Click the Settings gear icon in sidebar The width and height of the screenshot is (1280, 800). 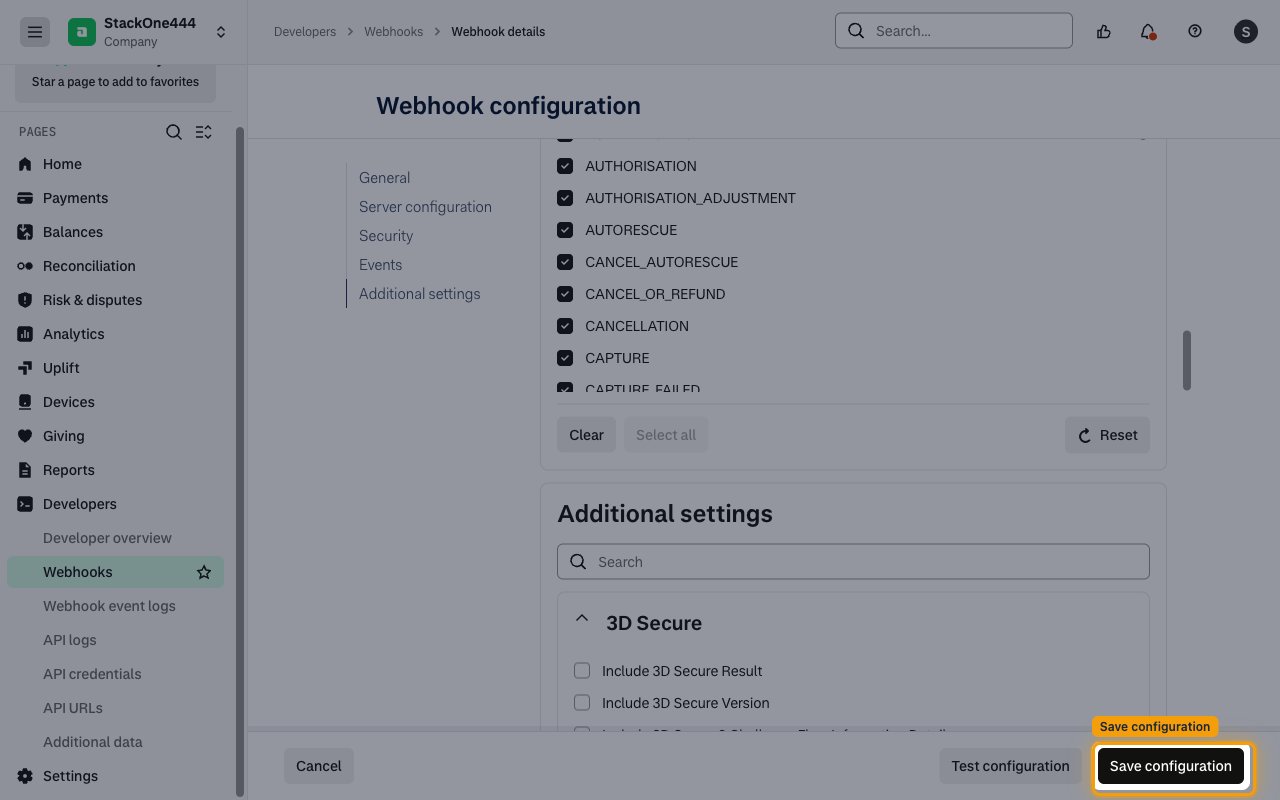25,776
